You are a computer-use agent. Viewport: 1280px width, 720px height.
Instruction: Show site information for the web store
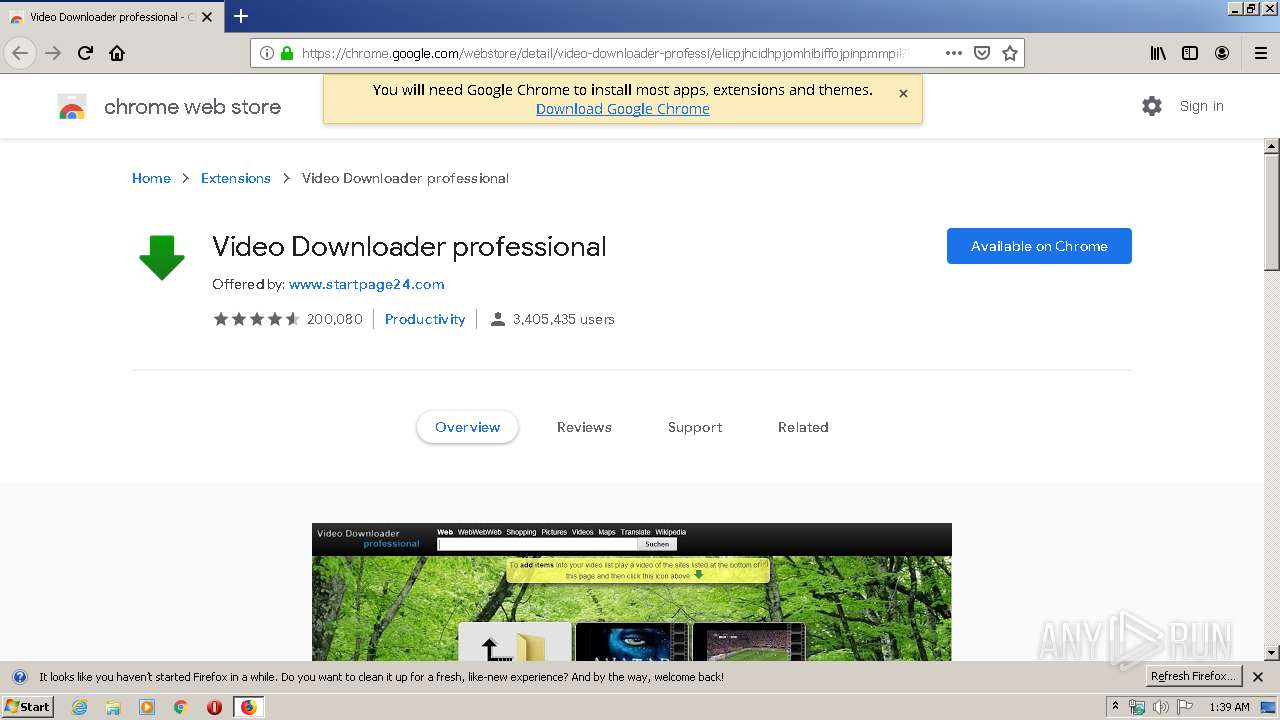[267, 53]
